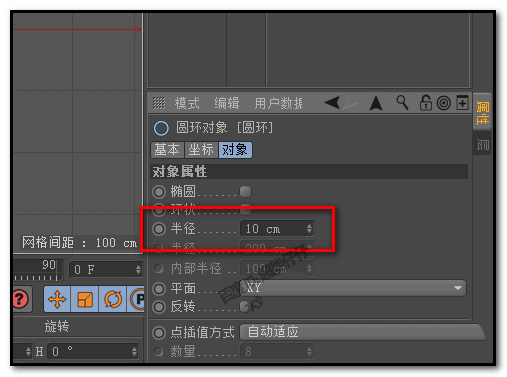This screenshot has width=507, height=377.
Task: Click the 0 F frame field stepper
Action: tap(138, 269)
